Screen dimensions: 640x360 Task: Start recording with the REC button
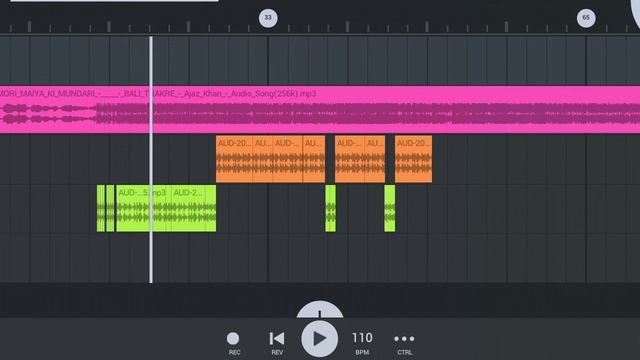coord(233,343)
